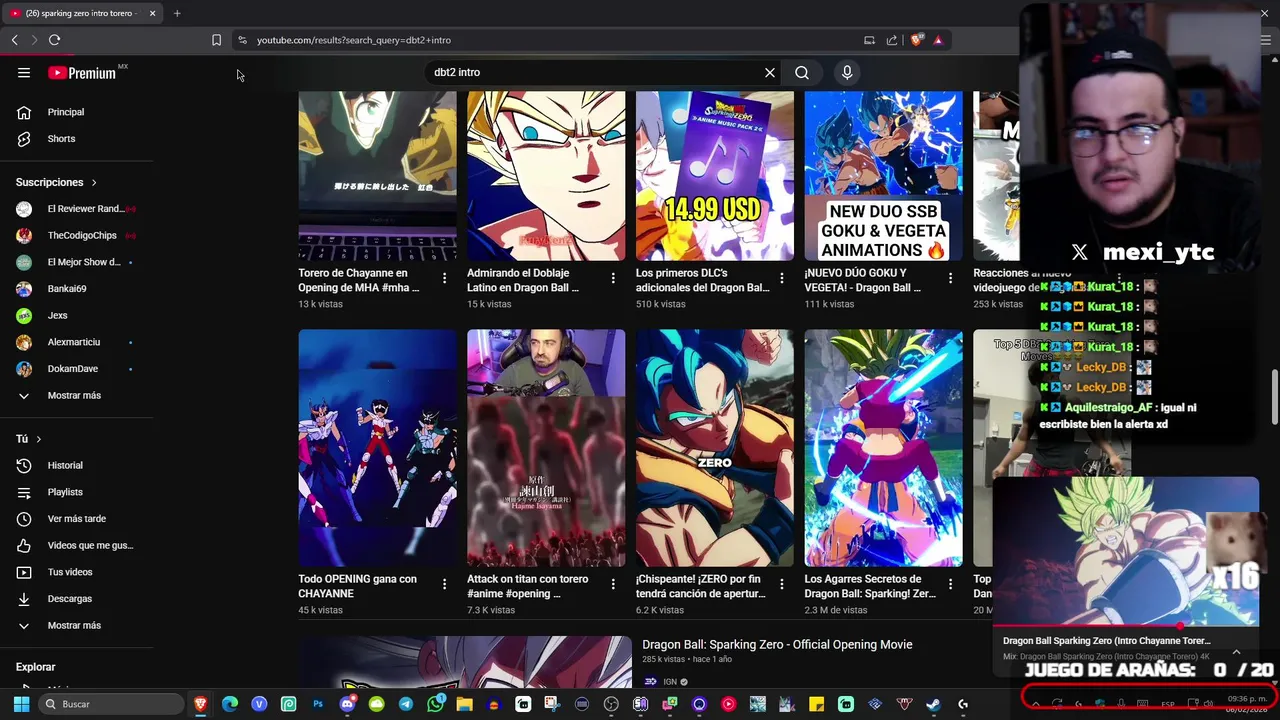Open options for 'Torero de Chayanne' video

point(445,278)
